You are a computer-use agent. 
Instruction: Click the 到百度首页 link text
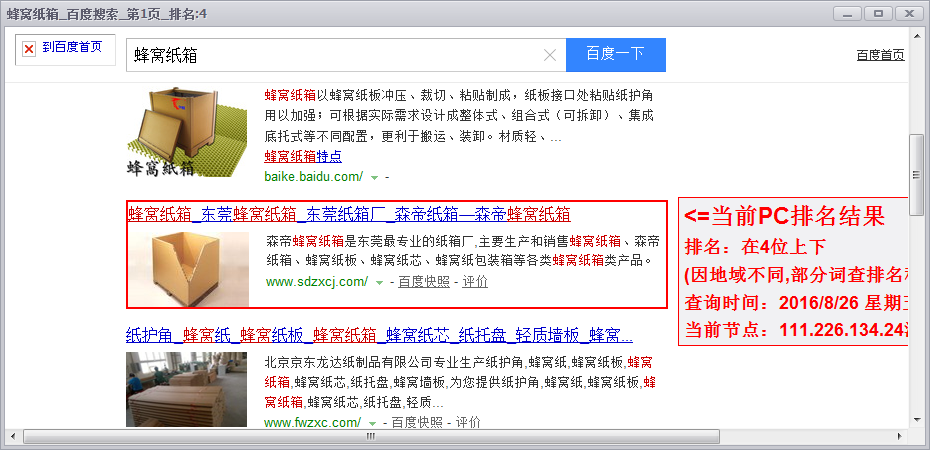72,47
